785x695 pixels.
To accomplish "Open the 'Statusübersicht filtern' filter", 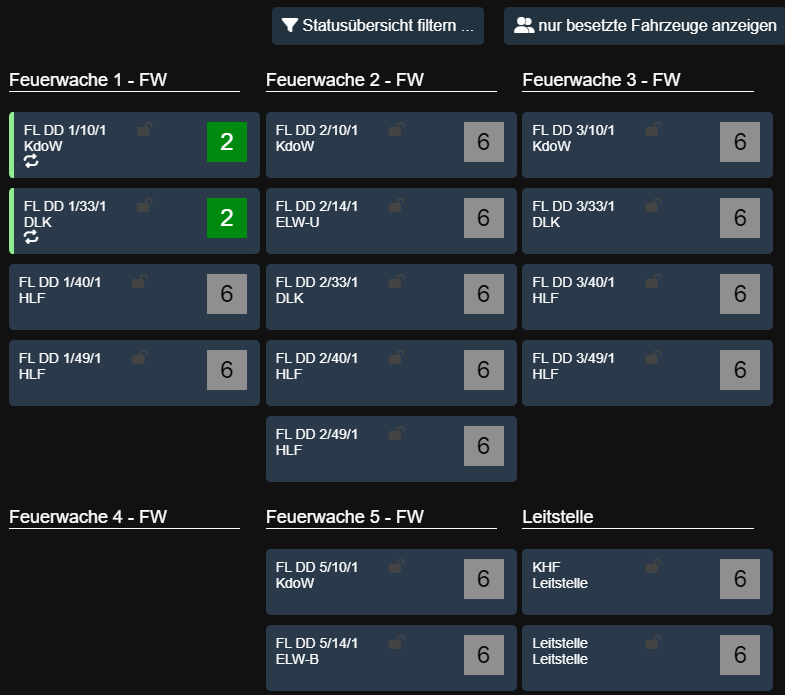I will click(378, 26).
